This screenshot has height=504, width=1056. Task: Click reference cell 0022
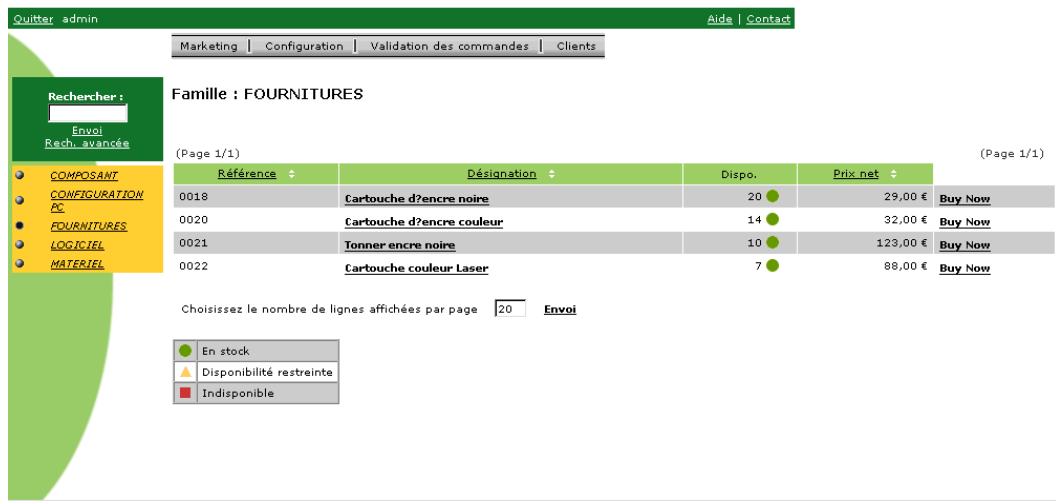[256, 266]
